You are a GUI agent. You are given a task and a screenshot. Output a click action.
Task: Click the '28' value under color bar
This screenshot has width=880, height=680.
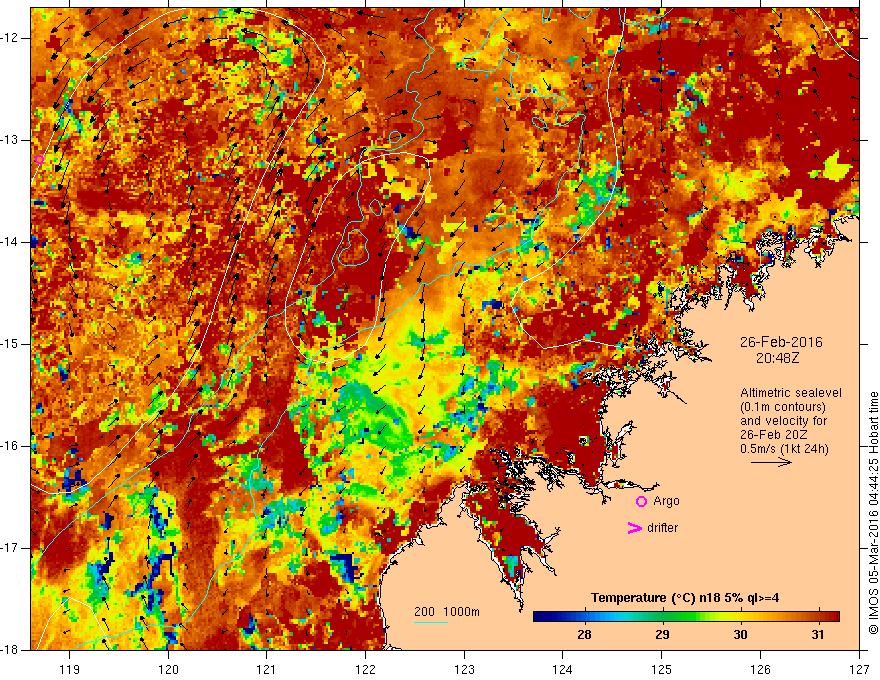[584, 635]
